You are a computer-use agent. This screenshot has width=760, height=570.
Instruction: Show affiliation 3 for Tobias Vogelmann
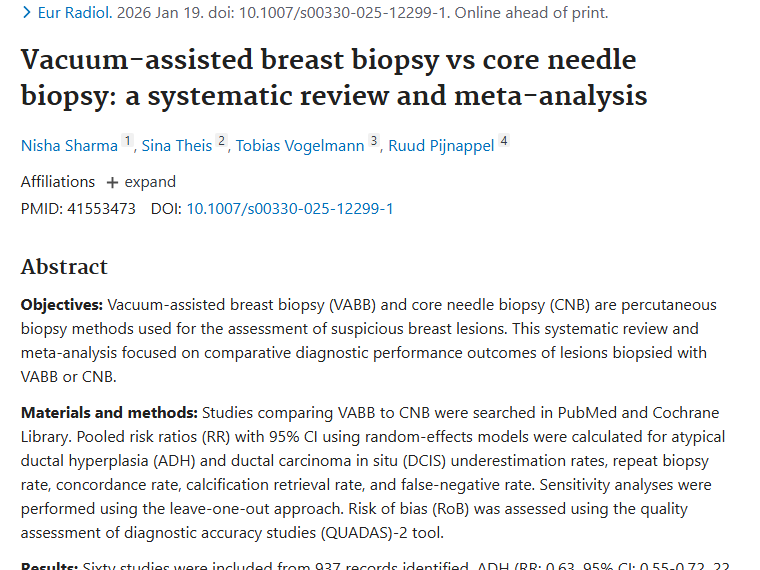374,141
